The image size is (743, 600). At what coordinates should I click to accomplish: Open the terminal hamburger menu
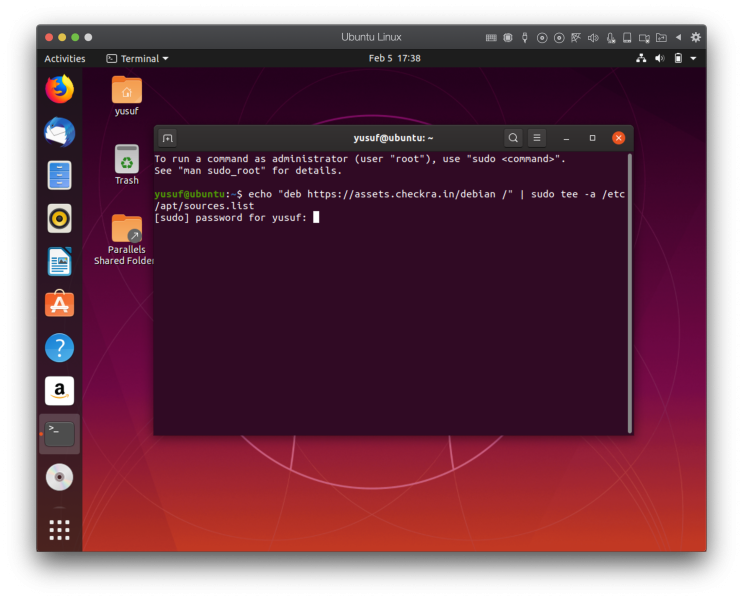[537, 138]
